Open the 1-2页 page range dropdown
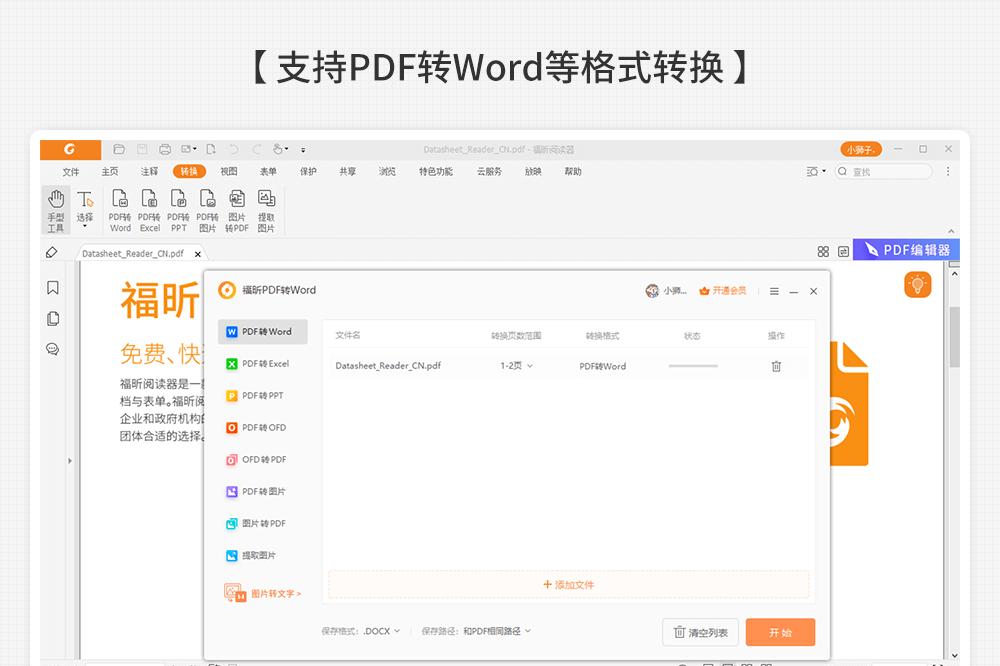The height and width of the screenshot is (666, 1000). (517, 366)
